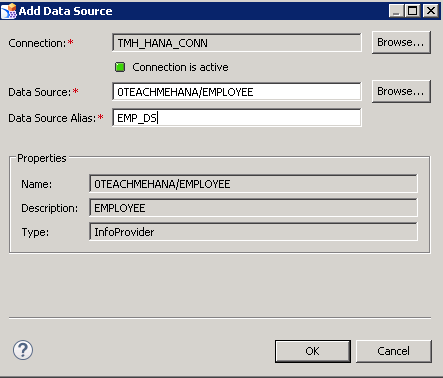Minimize the Add Data Source dialog
Image resolution: width=443 pixels, height=378 pixels.
pyautogui.click(x=396, y=11)
